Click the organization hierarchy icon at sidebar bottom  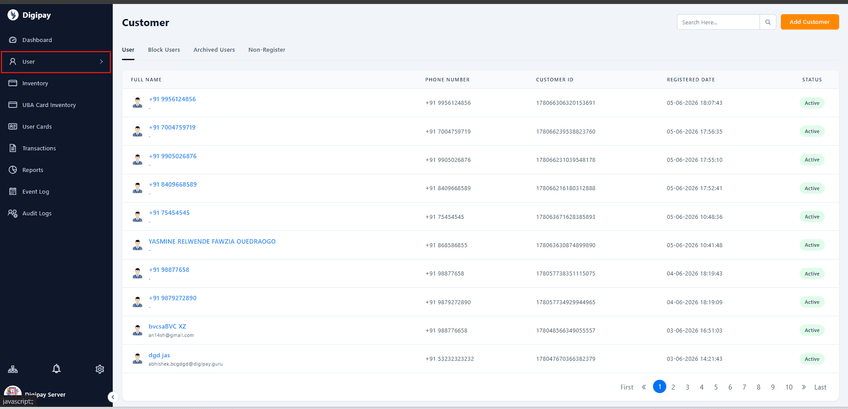(x=13, y=369)
